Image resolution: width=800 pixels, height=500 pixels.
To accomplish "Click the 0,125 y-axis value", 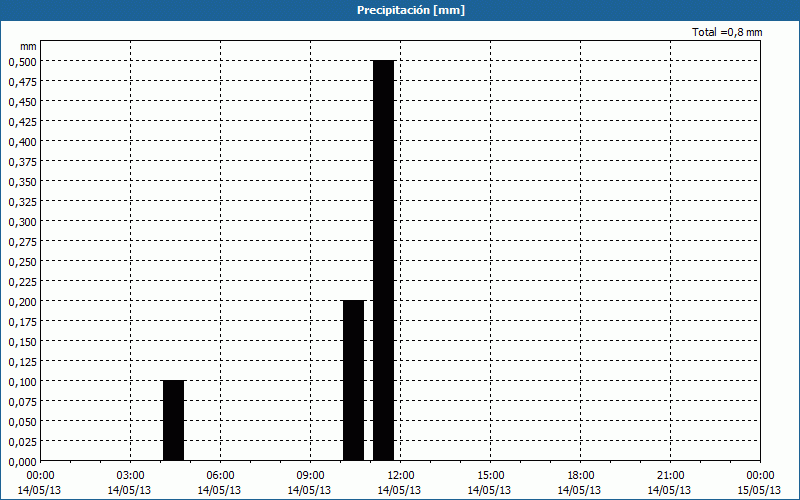I will [22, 362].
